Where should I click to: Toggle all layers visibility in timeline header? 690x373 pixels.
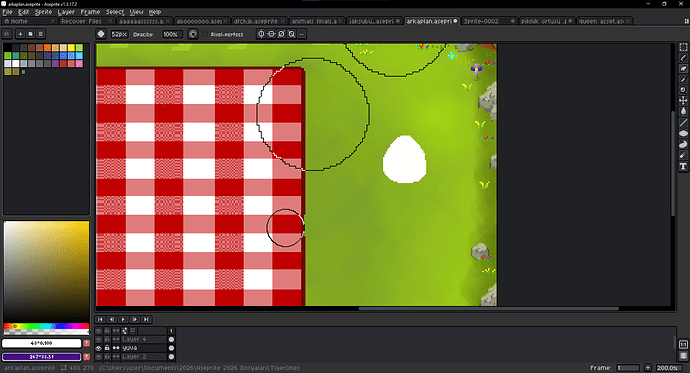click(99, 331)
